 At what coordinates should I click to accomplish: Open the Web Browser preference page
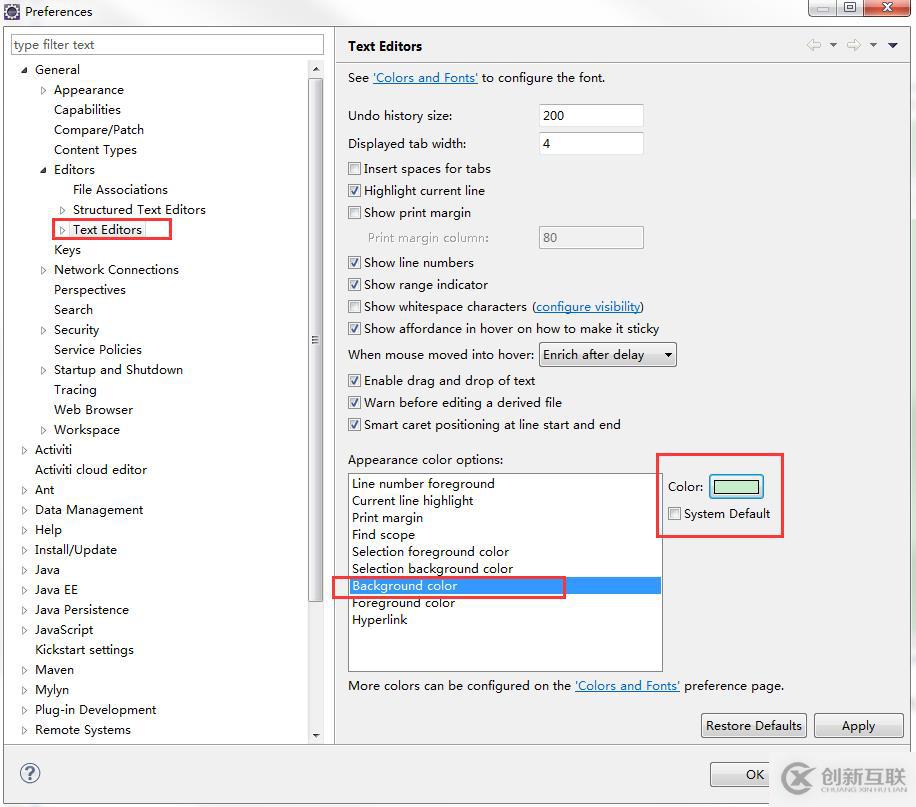click(93, 410)
